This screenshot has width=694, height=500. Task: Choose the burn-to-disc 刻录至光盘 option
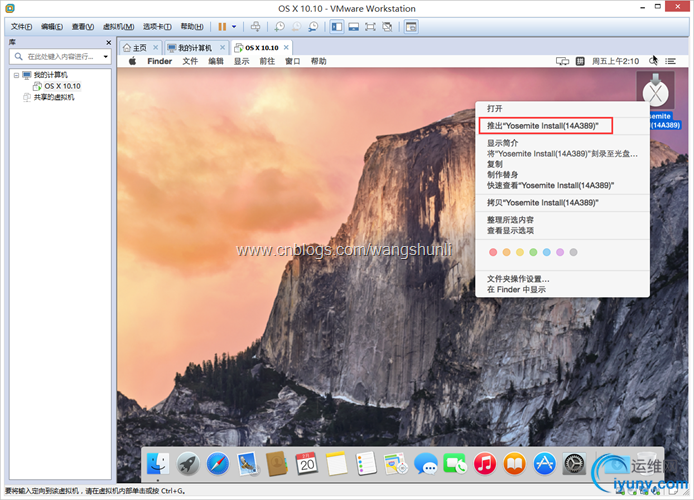point(562,154)
